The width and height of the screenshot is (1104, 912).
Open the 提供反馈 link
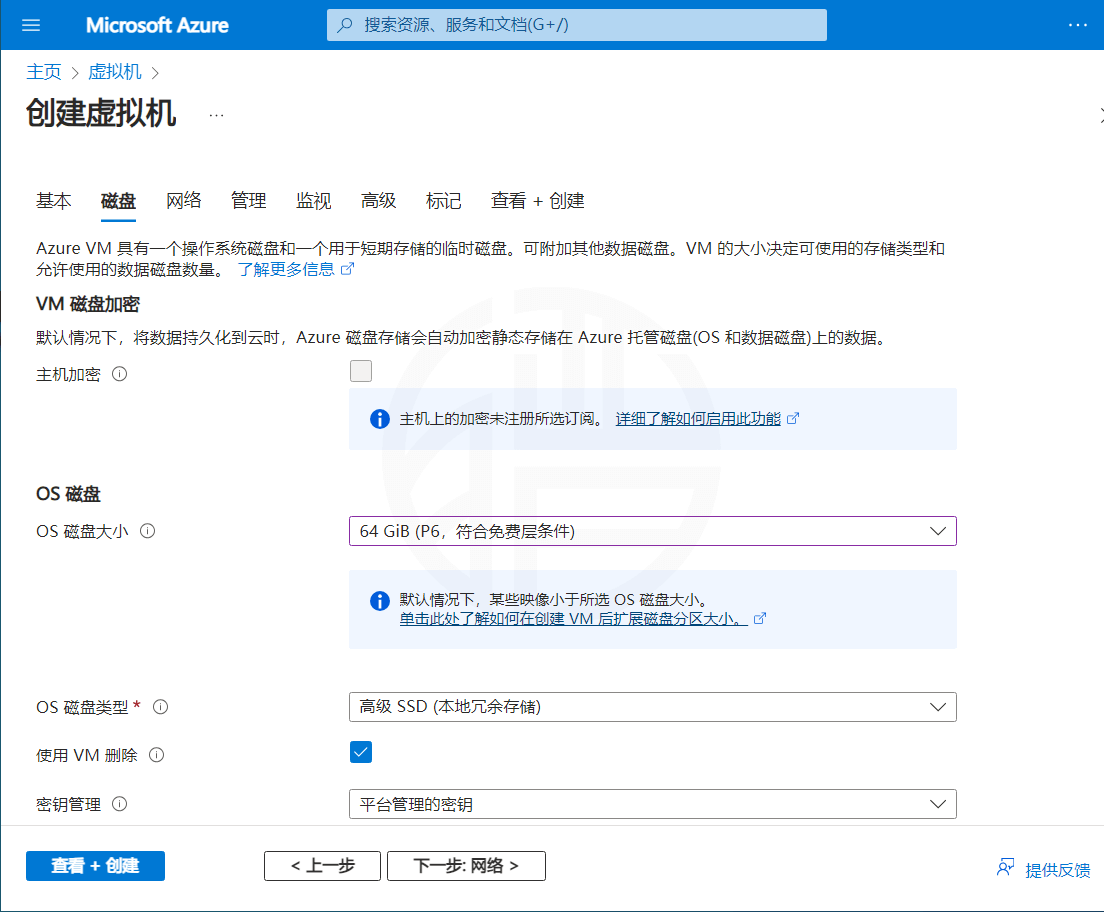tap(1058, 870)
